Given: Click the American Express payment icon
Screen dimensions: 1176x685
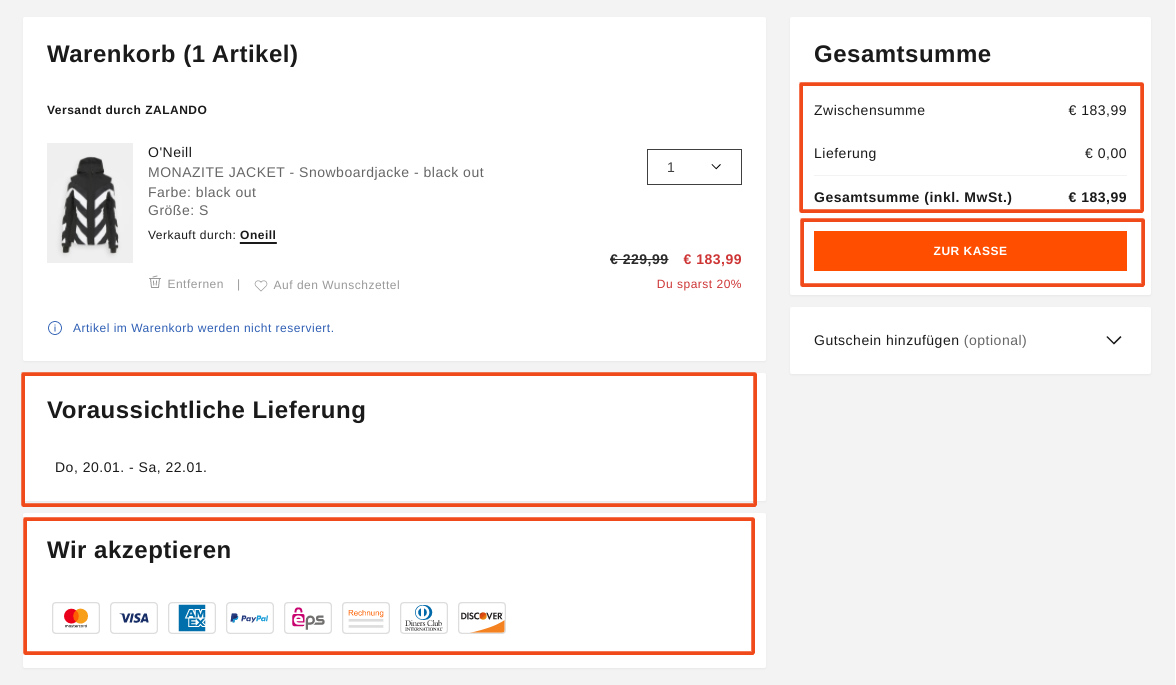Looking at the screenshot, I should (x=191, y=618).
